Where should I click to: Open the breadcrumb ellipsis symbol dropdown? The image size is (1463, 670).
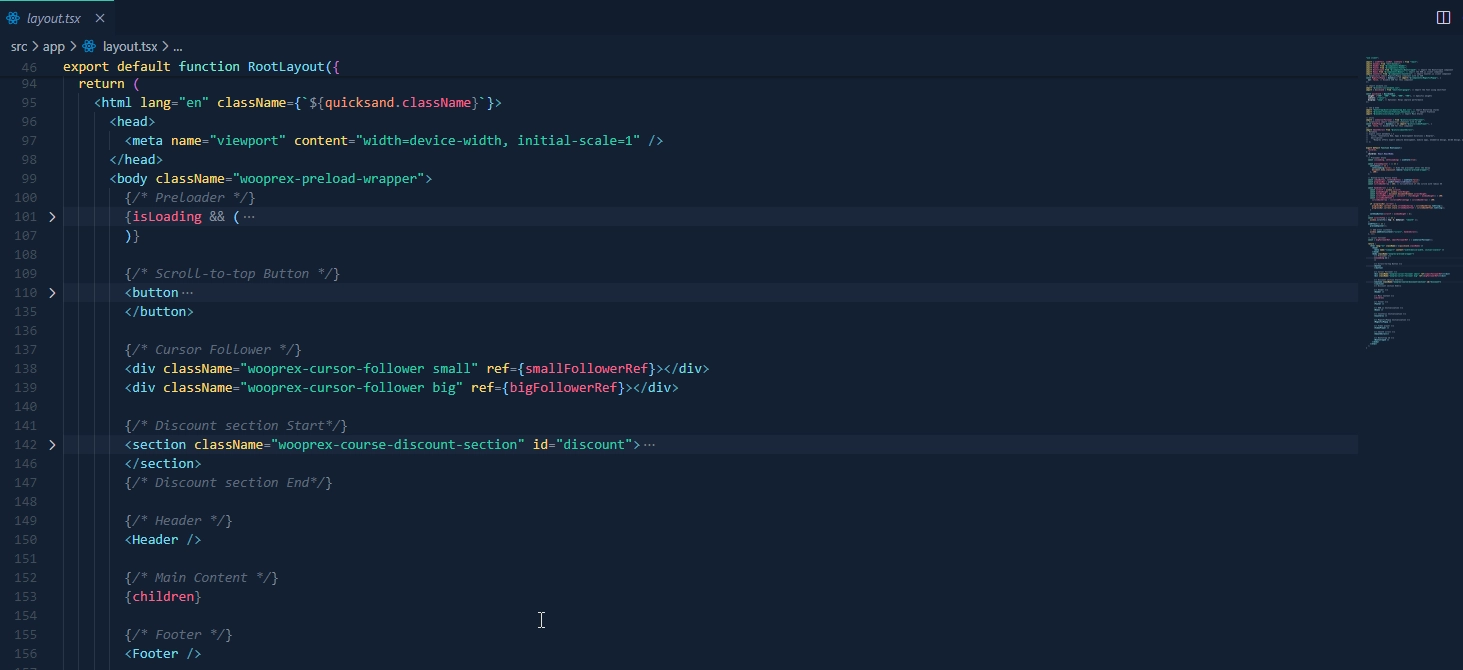176,46
